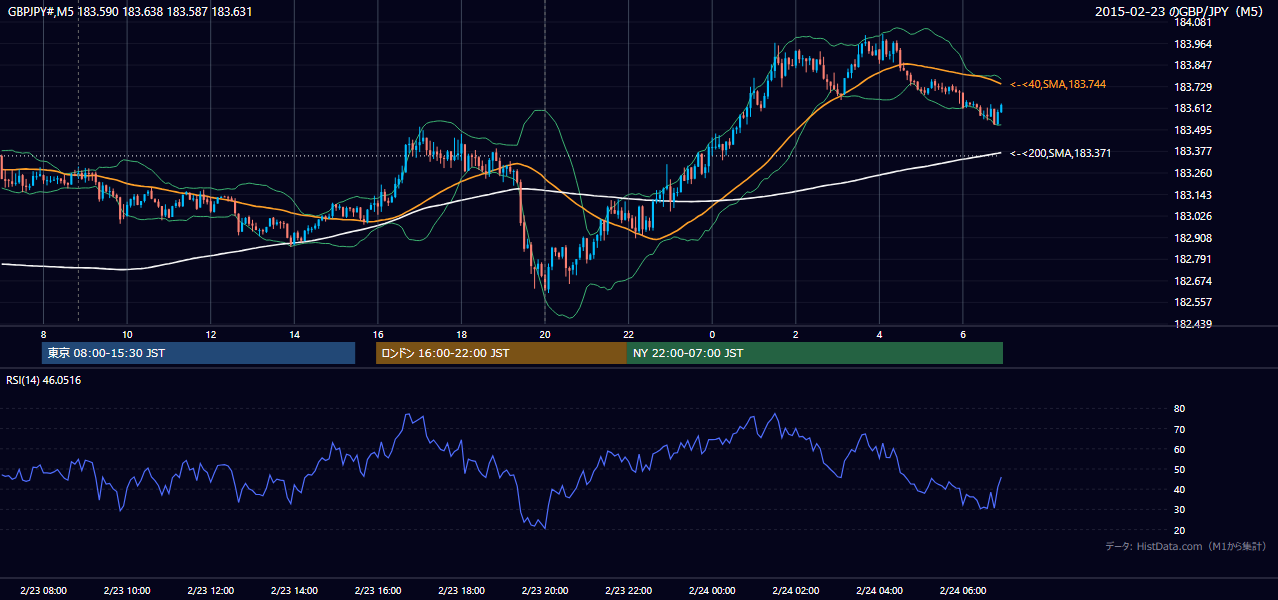Click the 40 SMA 183.744 label
This screenshot has height=600, width=1278.
pyautogui.click(x=1058, y=85)
